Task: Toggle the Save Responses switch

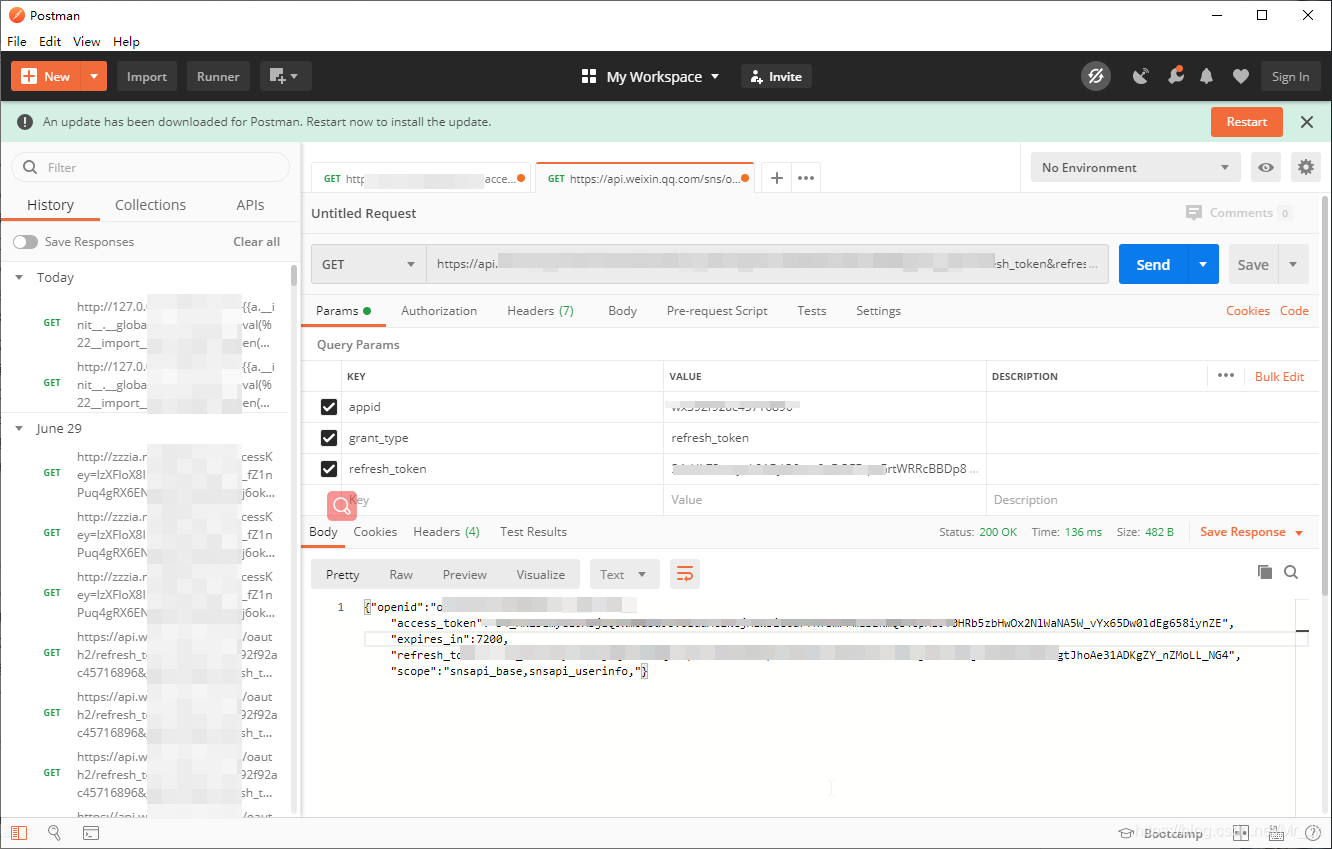Action: (25, 242)
